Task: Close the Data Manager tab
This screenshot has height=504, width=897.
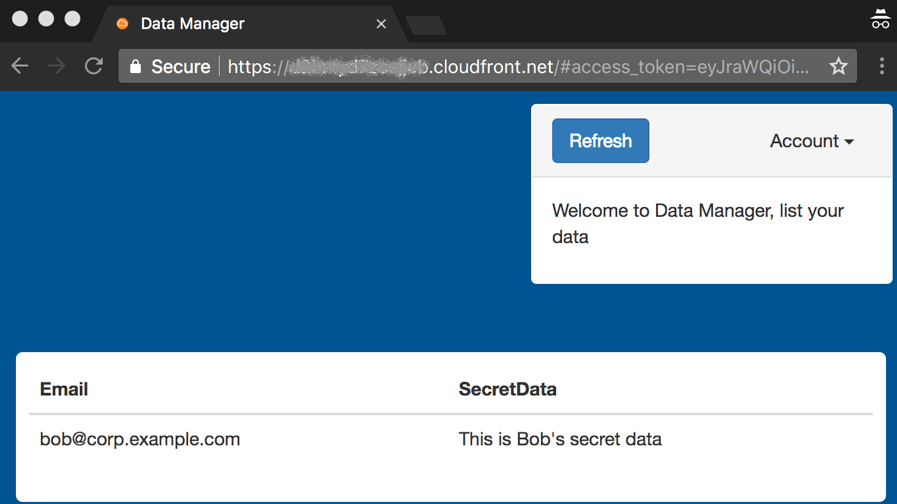Action: (381, 24)
